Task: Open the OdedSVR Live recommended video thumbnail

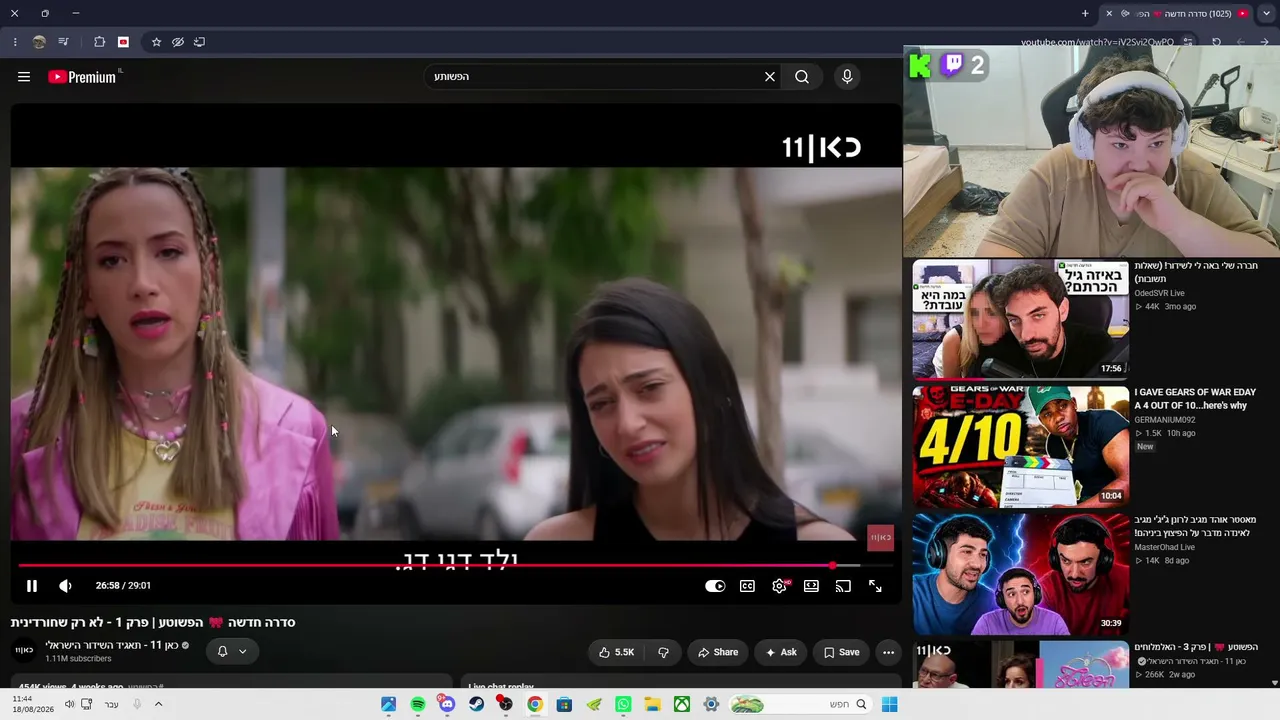Action: coord(1020,319)
